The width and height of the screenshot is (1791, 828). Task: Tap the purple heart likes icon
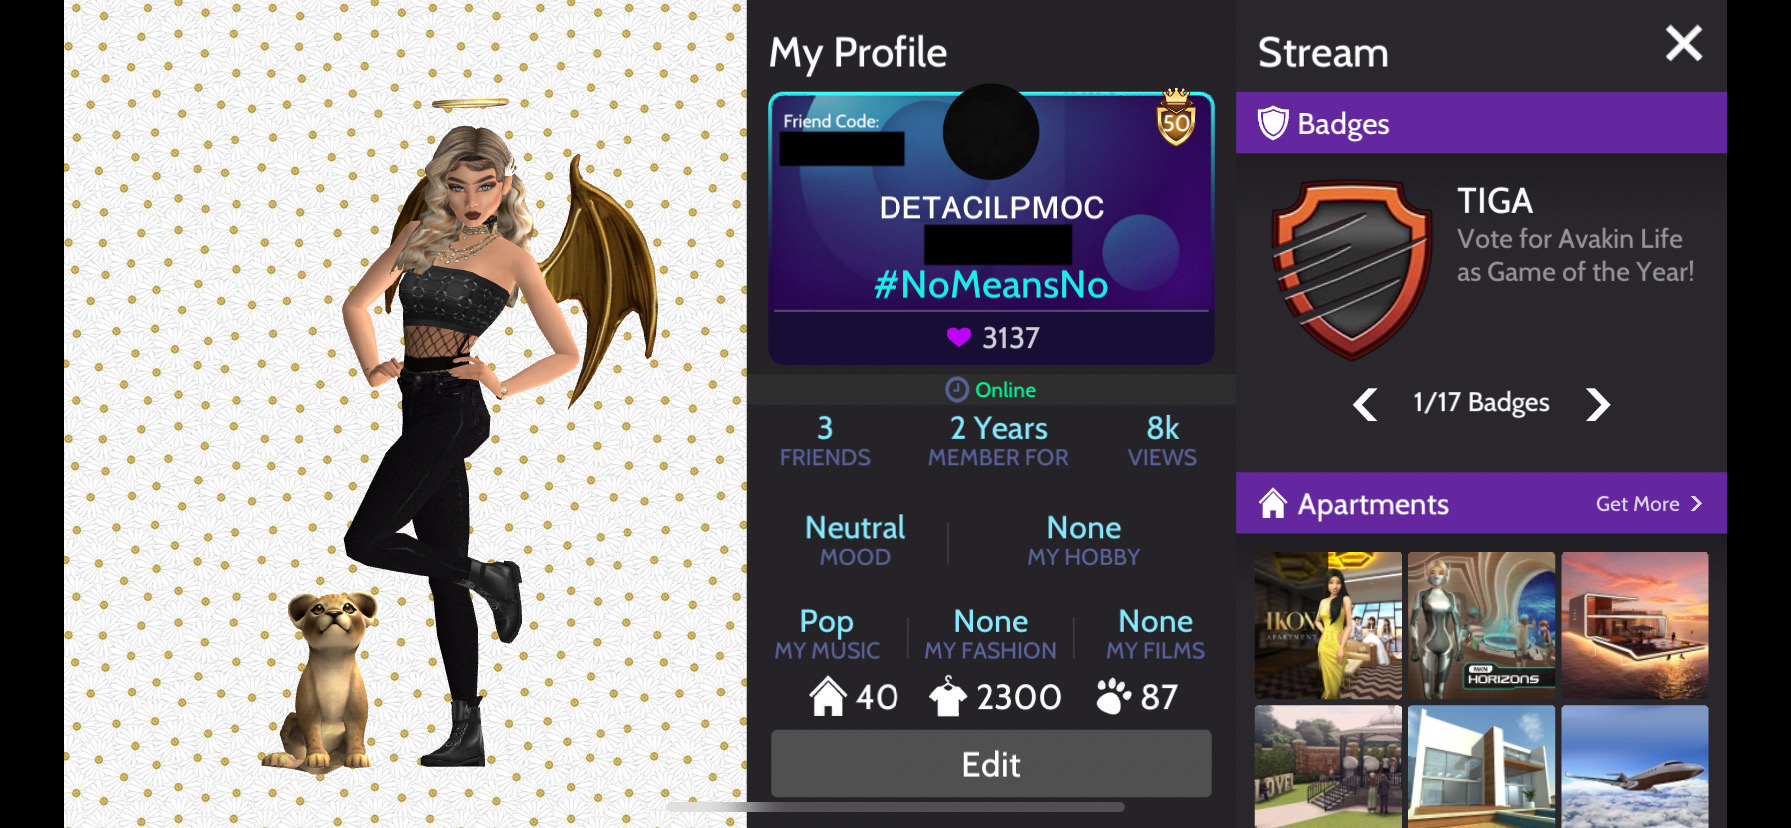coord(959,337)
